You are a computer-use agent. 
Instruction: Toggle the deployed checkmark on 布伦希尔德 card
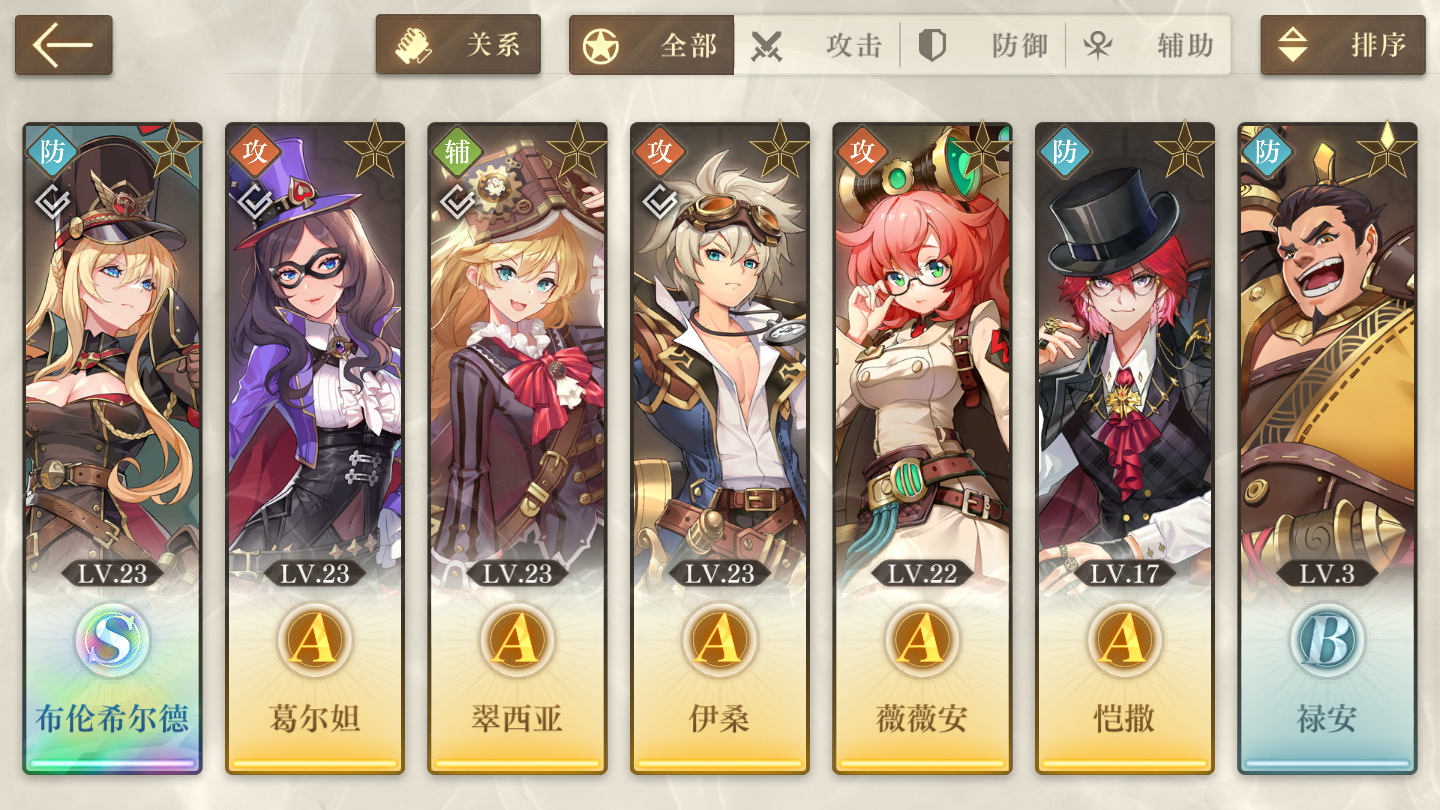click(x=52, y=201)
